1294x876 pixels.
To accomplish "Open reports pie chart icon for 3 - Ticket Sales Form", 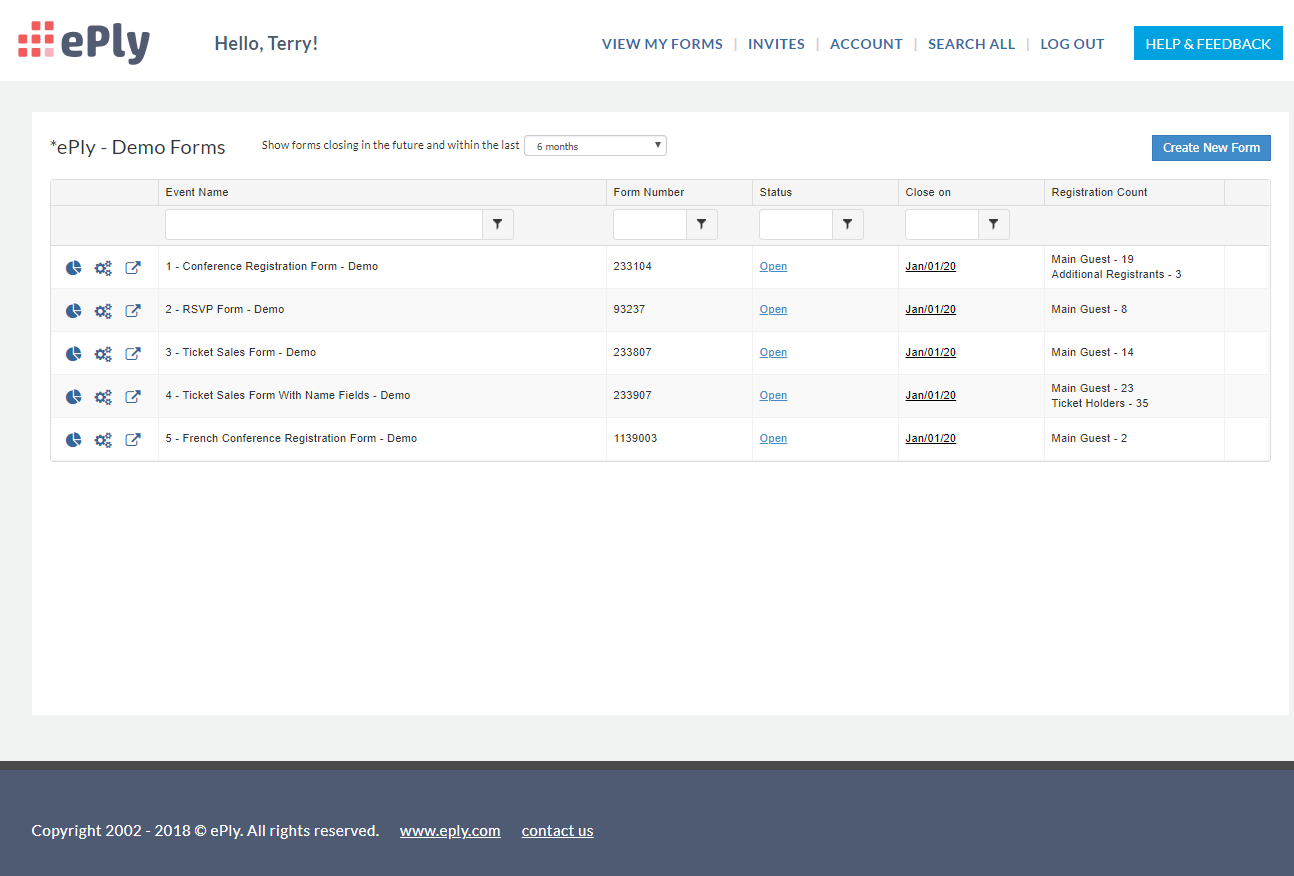I will pos(73,354).
